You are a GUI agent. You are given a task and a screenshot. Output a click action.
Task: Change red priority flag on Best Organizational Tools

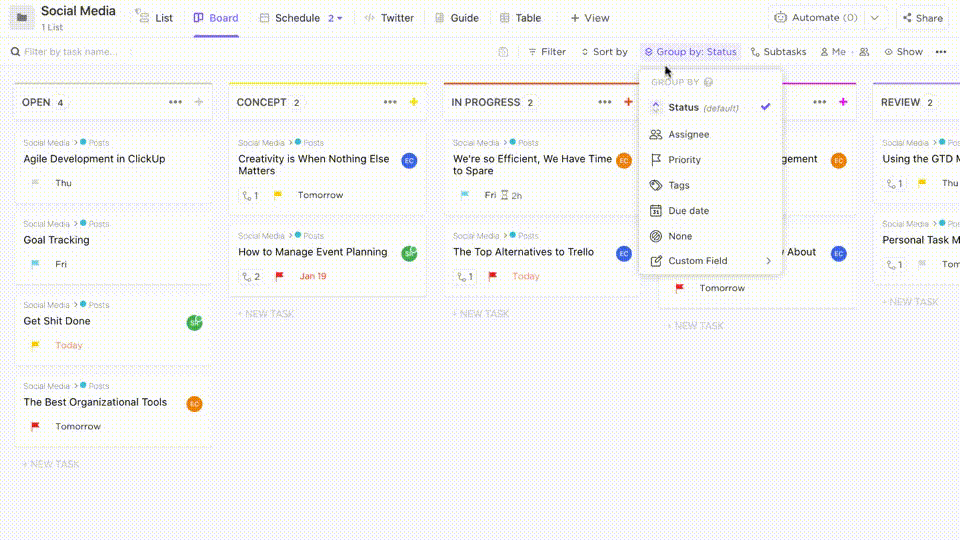pyautogui.click(x=36, y=426)
